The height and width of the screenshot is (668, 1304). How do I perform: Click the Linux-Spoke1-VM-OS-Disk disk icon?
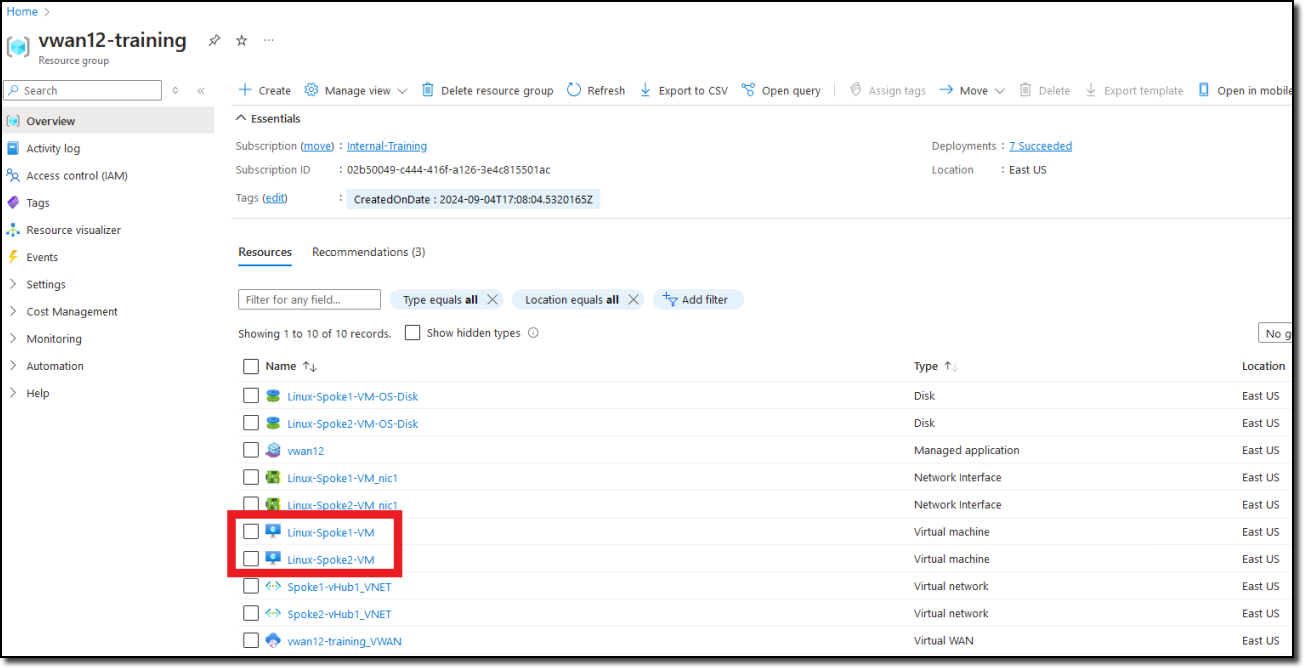(x=273, y=396)
